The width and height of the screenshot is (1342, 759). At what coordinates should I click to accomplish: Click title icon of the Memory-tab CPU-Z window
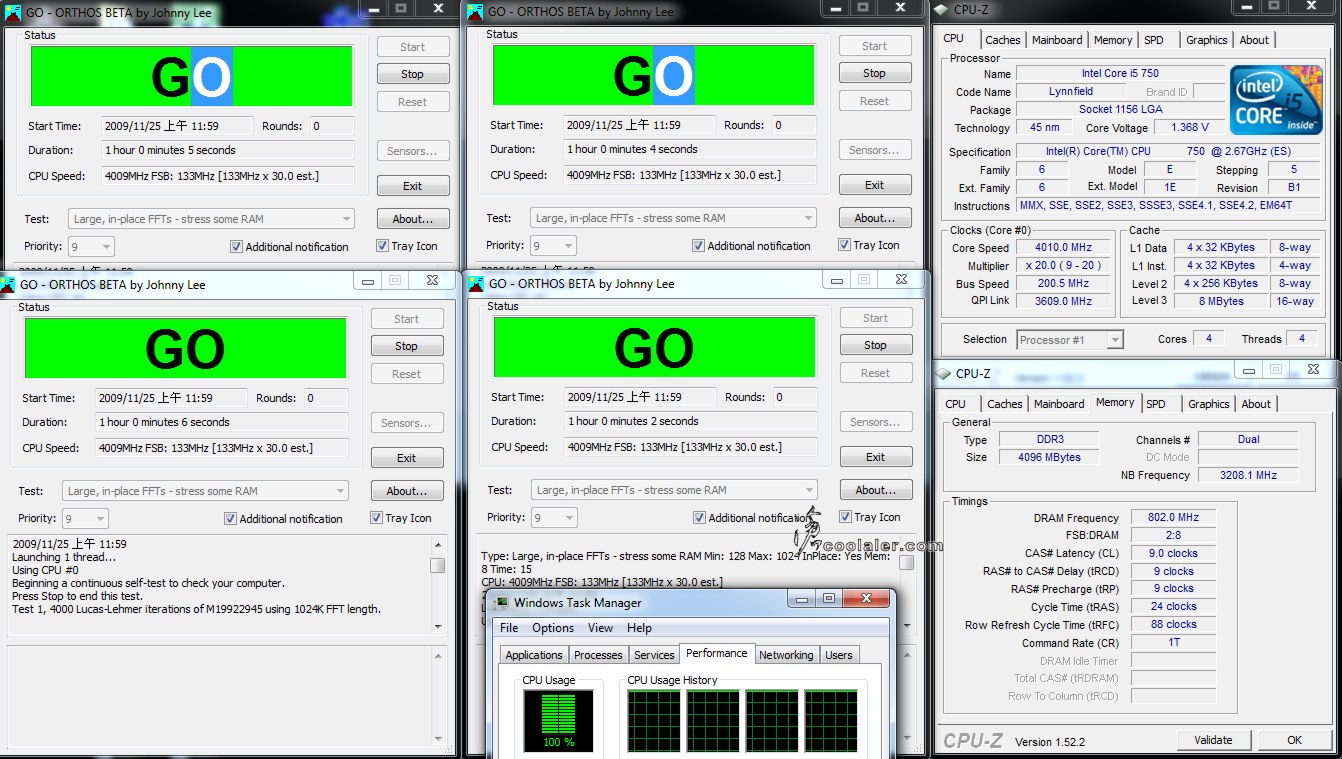tap(943, 374)
